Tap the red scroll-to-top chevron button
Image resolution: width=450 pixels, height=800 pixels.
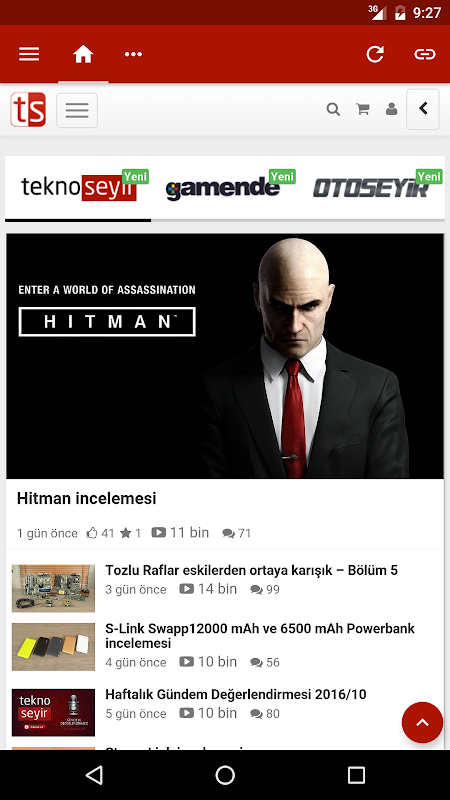point(422,722)
